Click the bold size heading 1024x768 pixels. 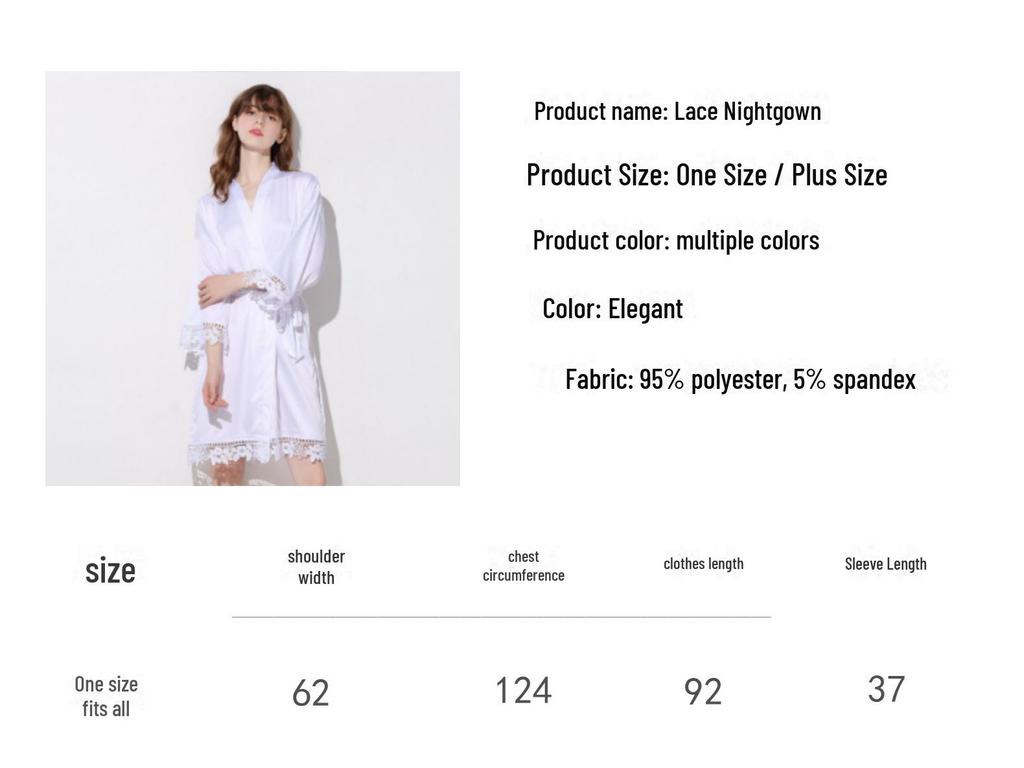click(110, 571)
